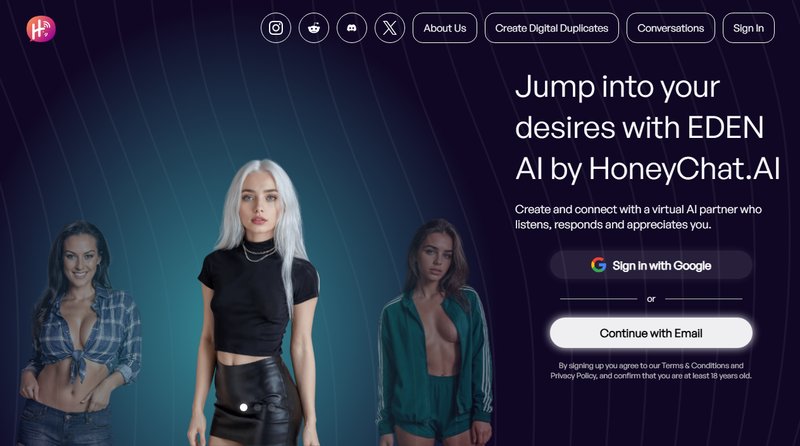Switch to the second carousel dot
Screen dimensions: 800x446
pos(258,407)
